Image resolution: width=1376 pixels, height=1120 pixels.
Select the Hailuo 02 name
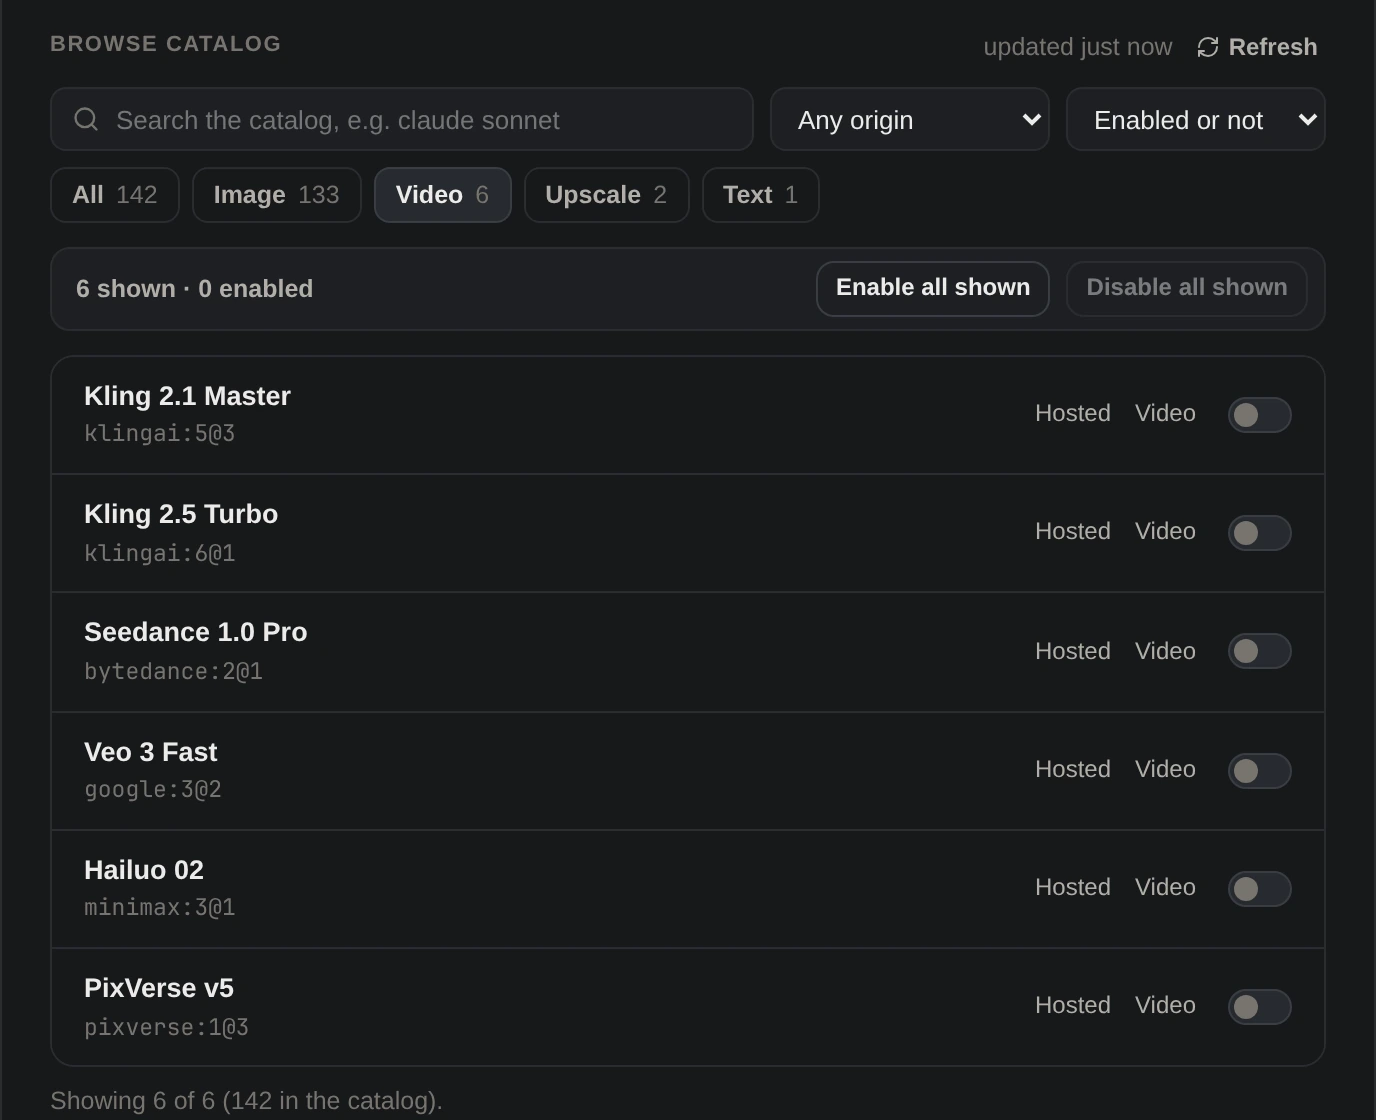point(144,870)
